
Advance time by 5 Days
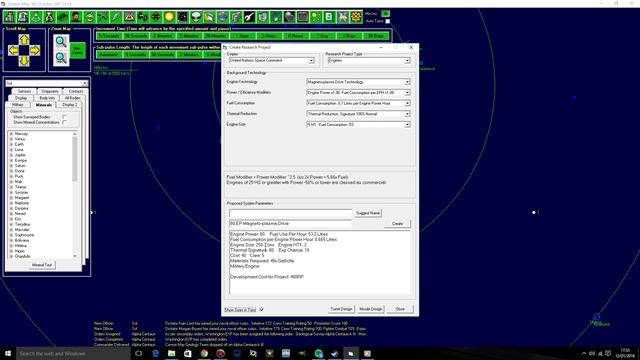349,36
